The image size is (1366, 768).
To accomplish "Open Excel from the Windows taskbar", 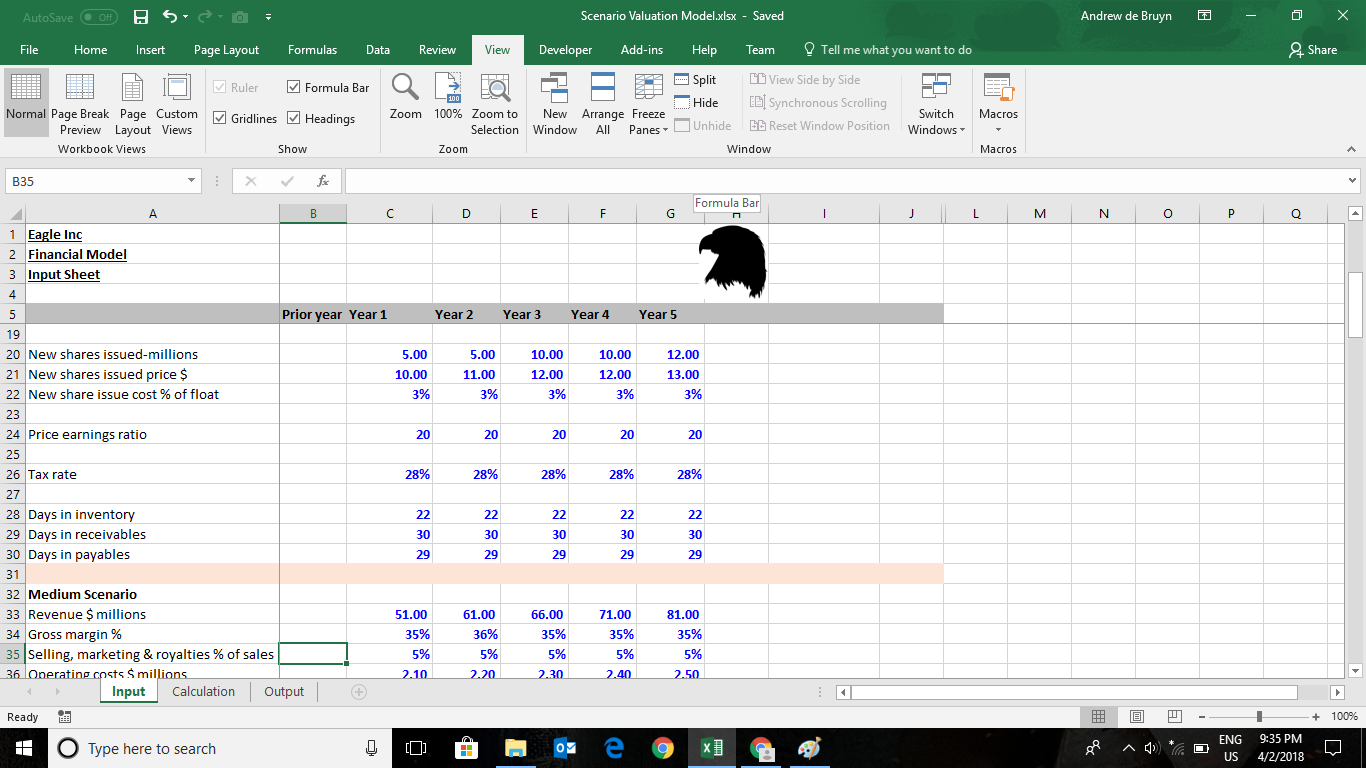I will pos(713,748).
